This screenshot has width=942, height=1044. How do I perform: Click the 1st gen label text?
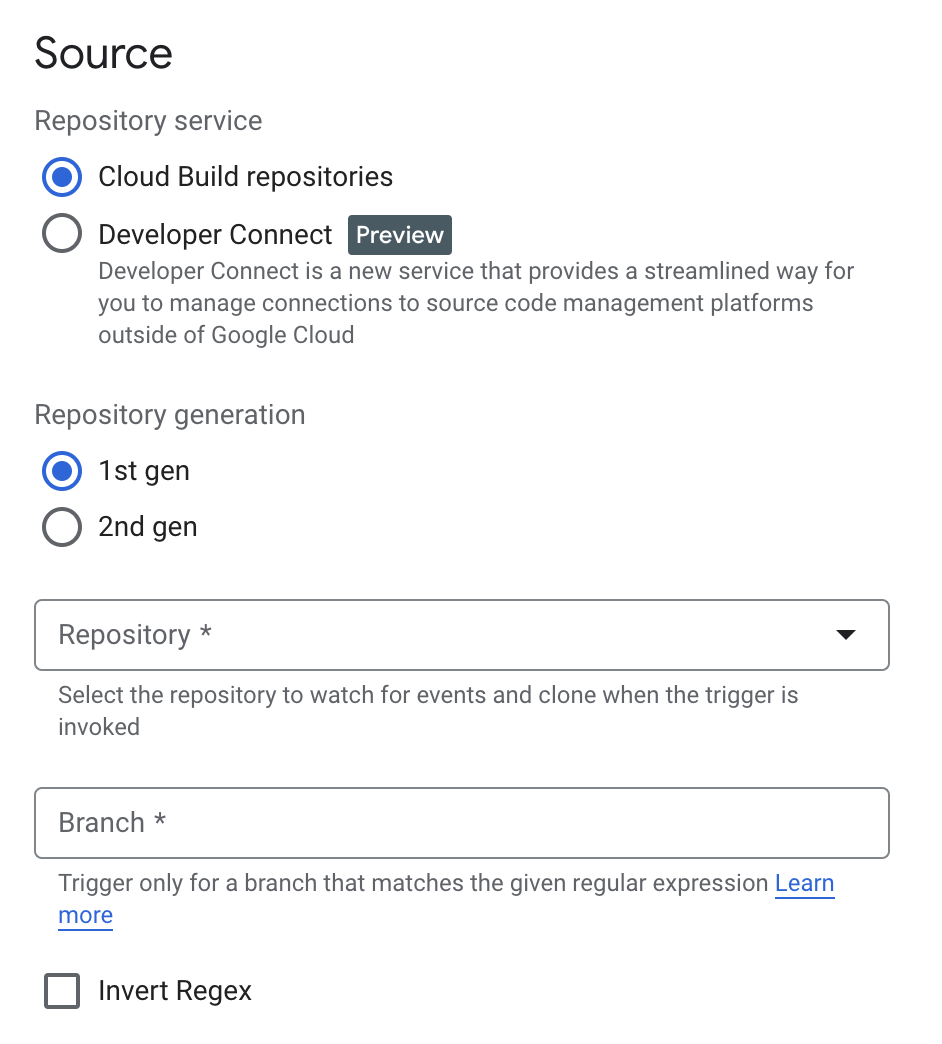point(144,471)
